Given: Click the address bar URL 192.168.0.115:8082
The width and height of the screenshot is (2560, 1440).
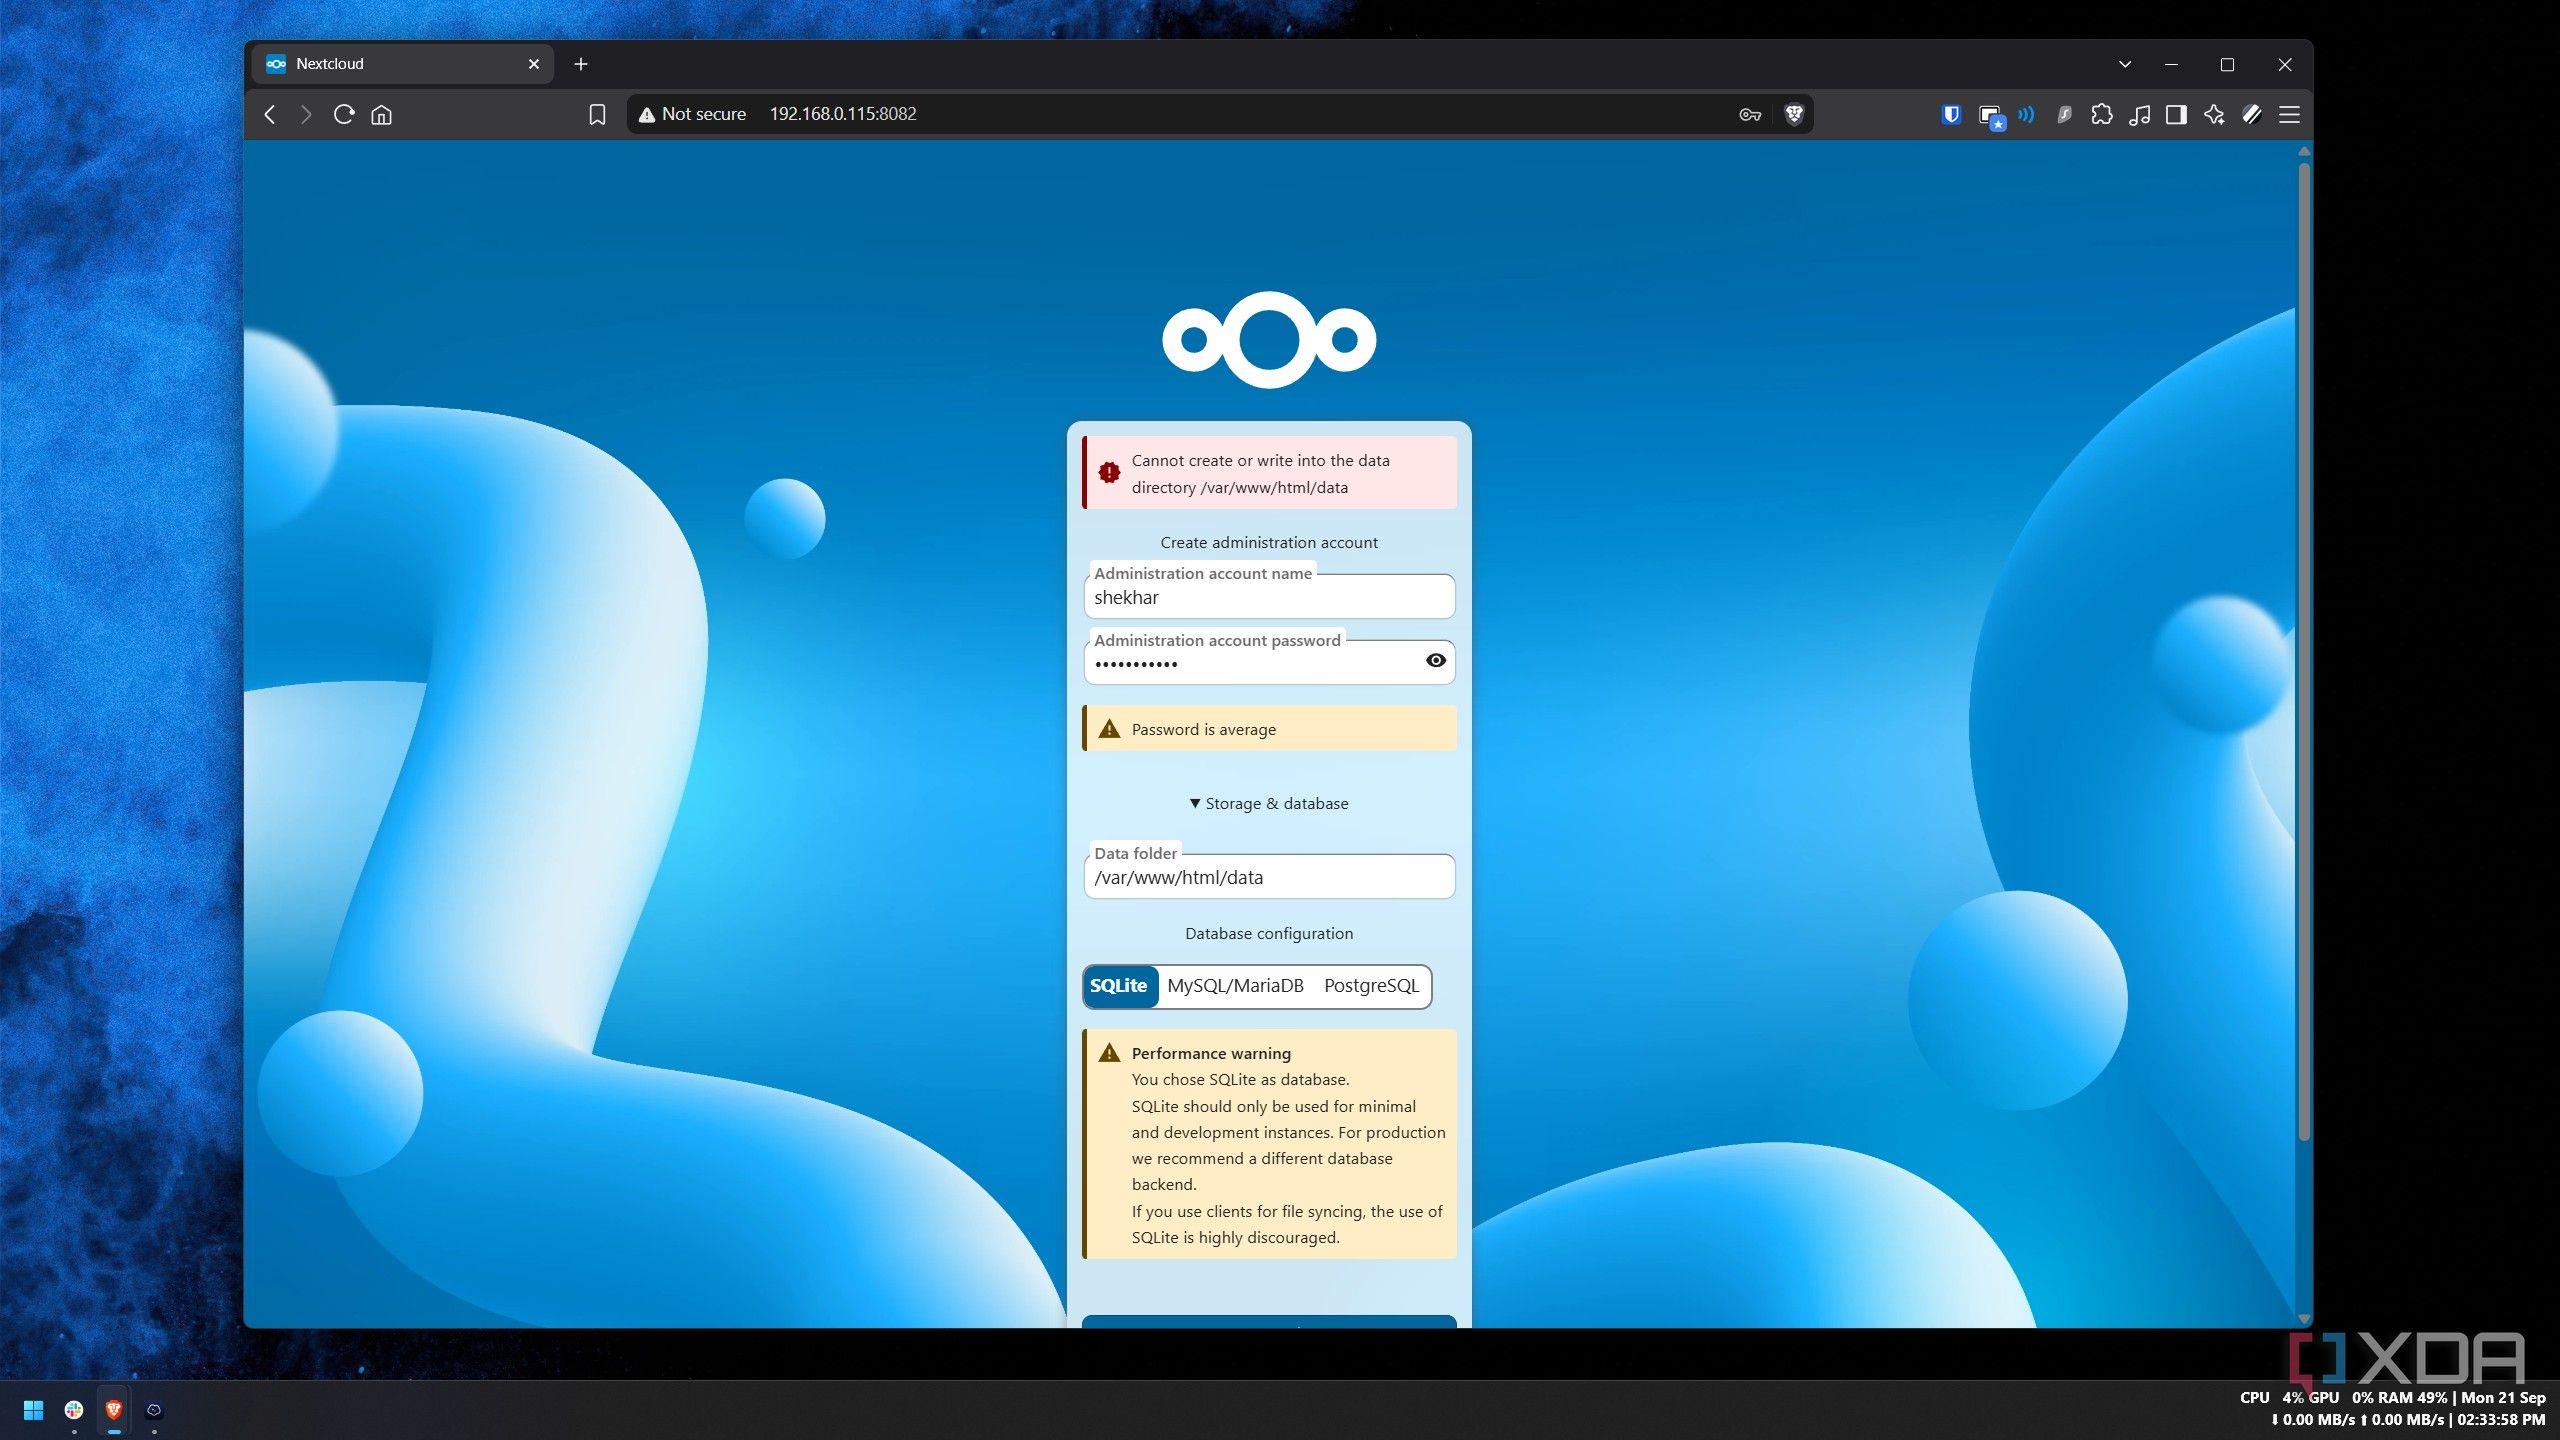Looking at the screenshot, I should (842, 114).
